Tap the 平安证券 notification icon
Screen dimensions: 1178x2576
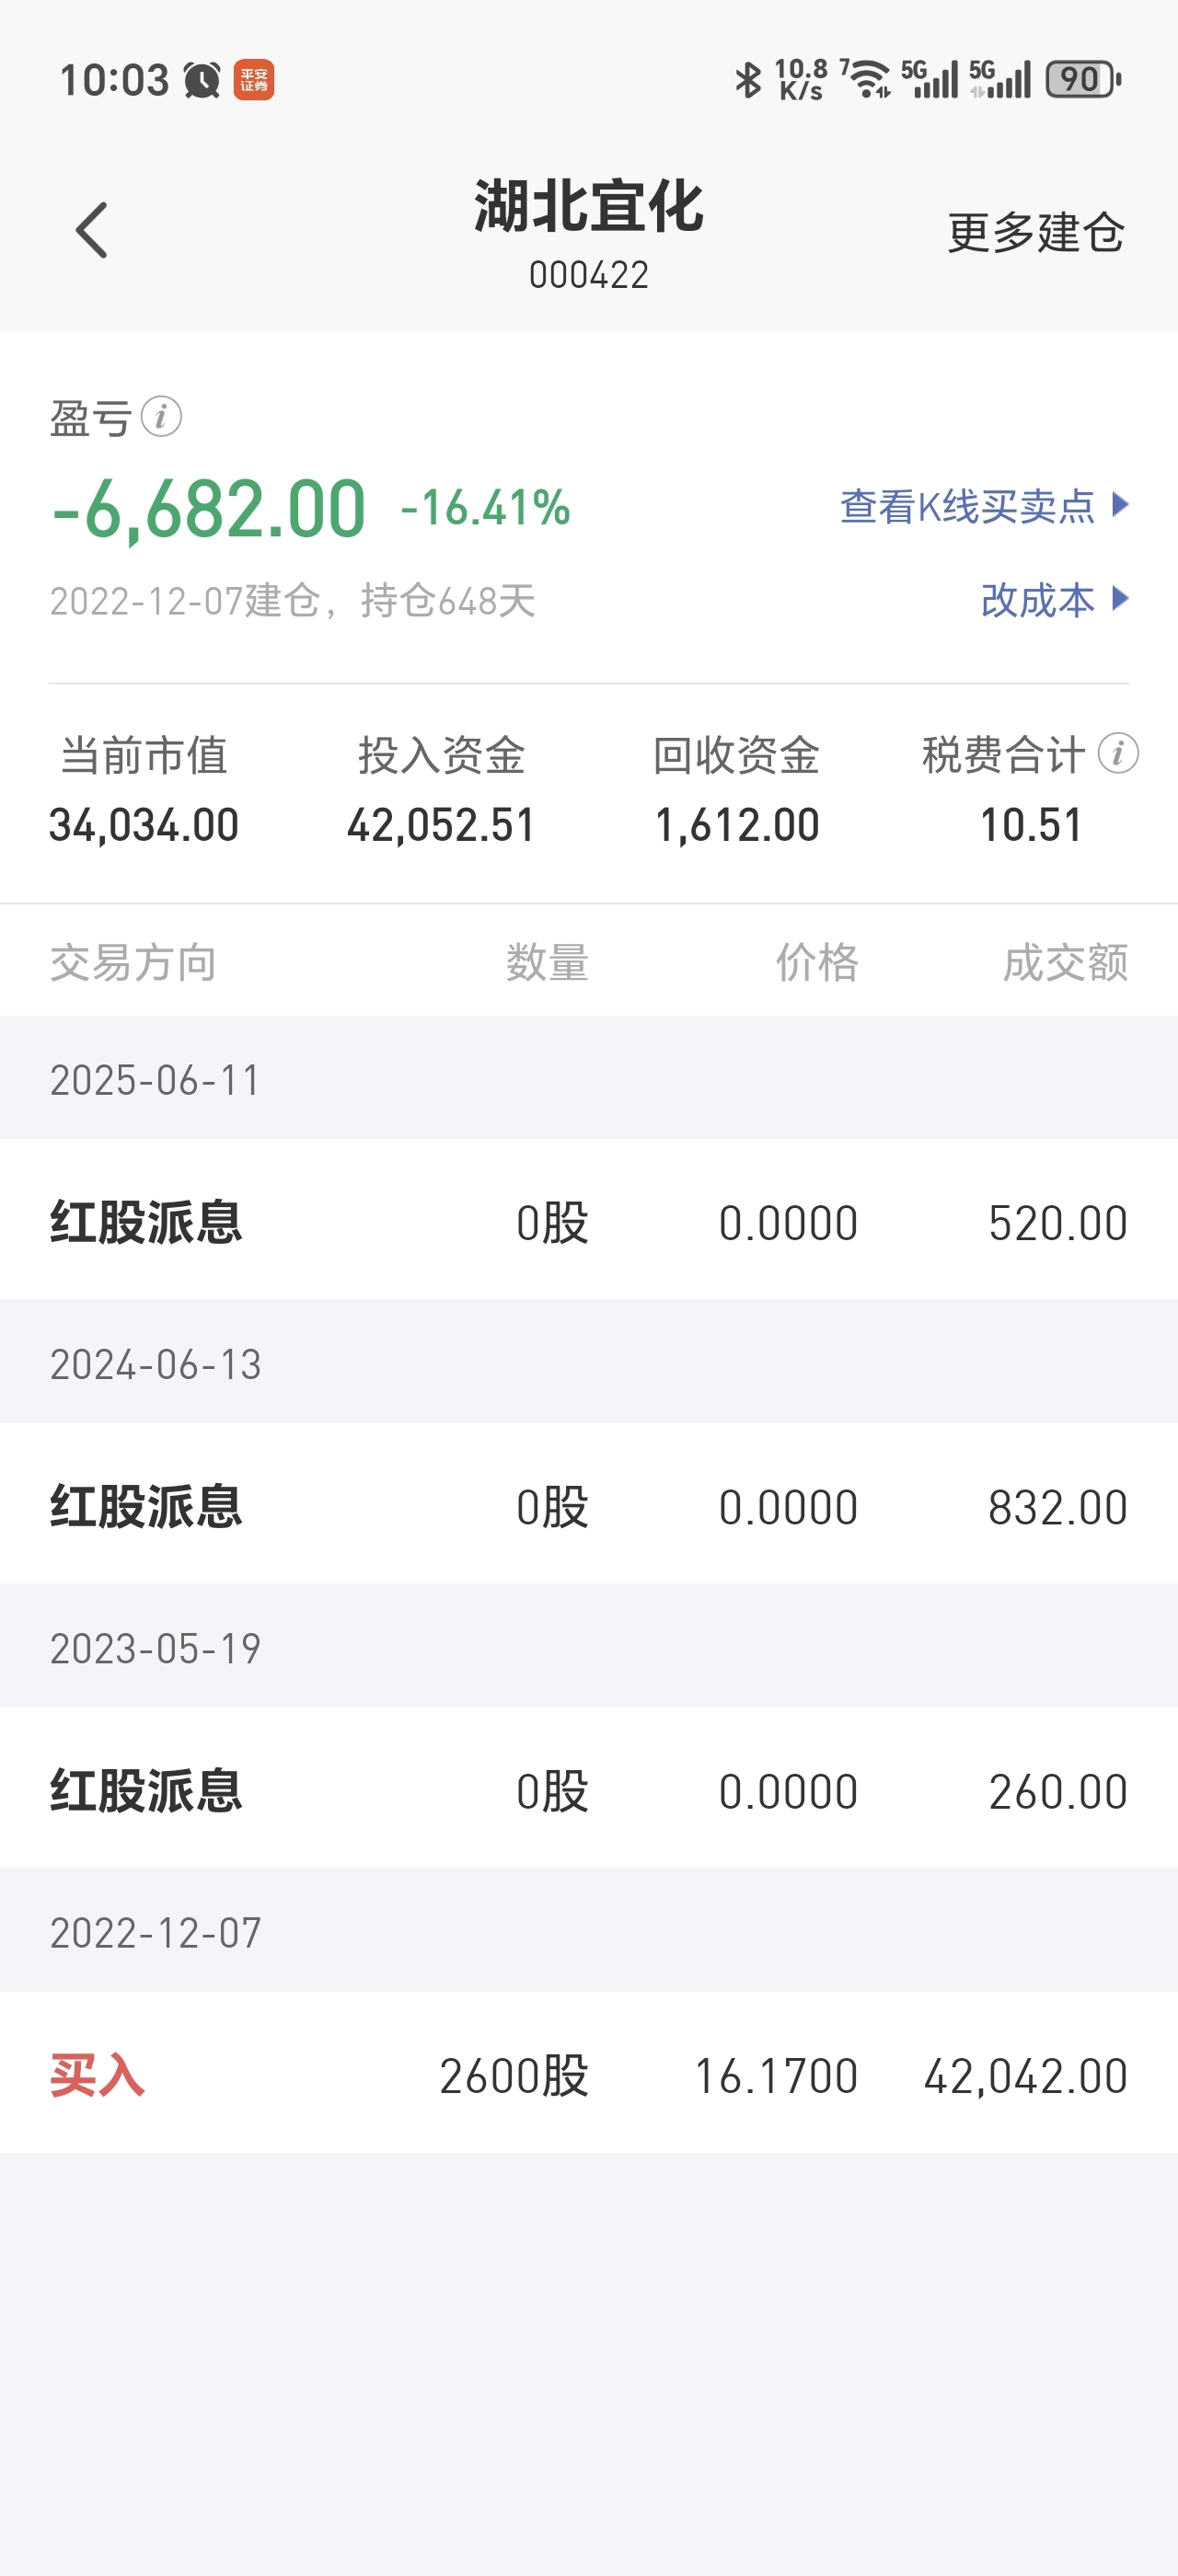[254, 80]
